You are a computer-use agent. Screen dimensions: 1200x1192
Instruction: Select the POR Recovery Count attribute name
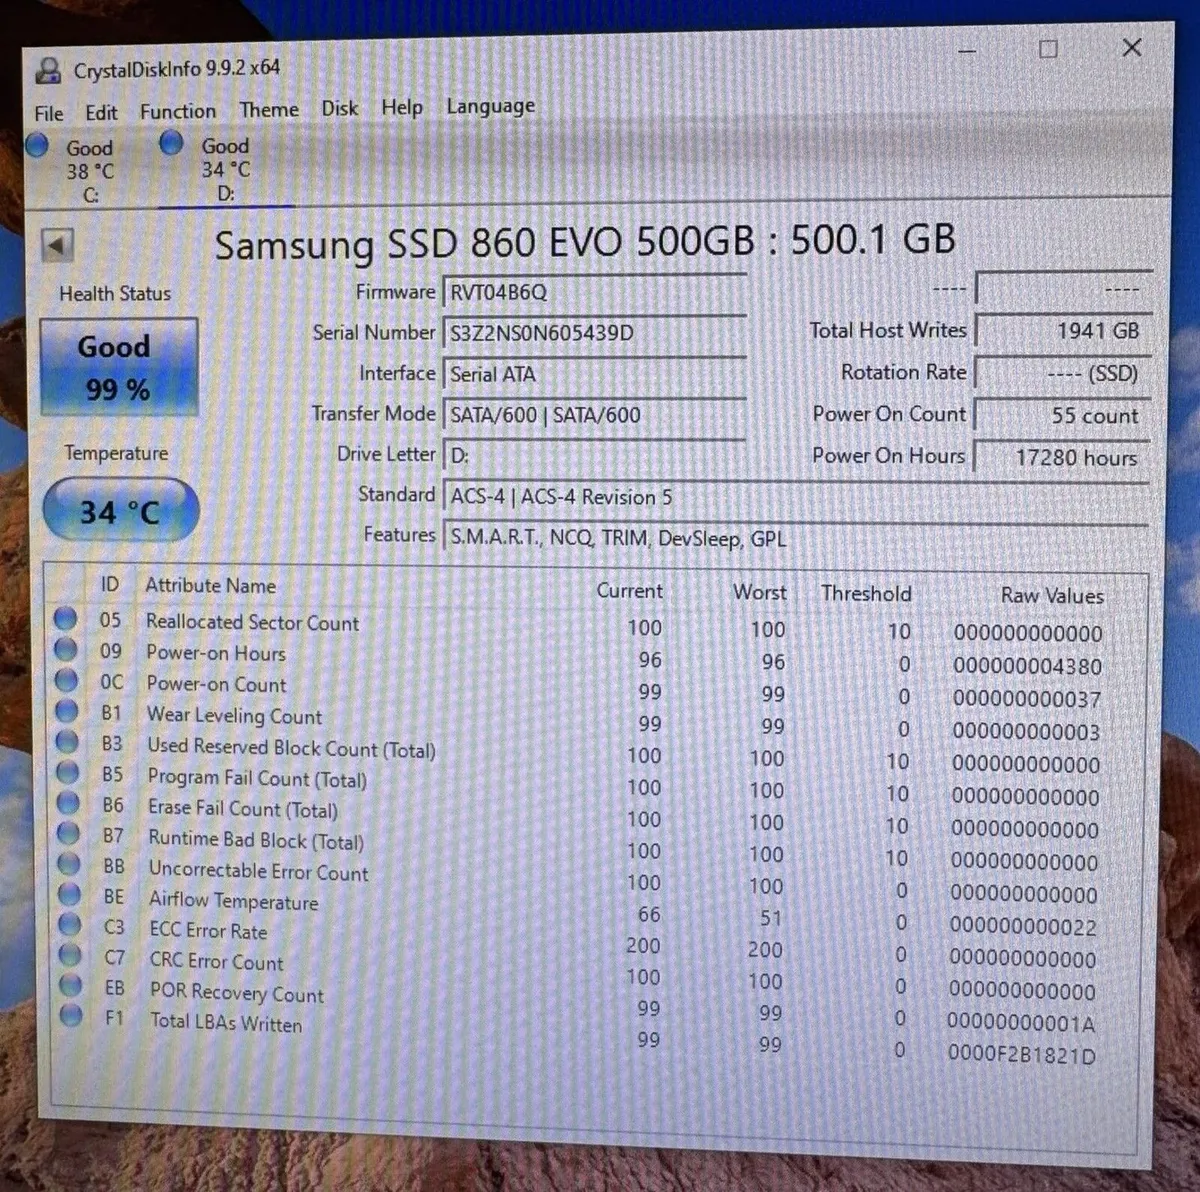236,992
